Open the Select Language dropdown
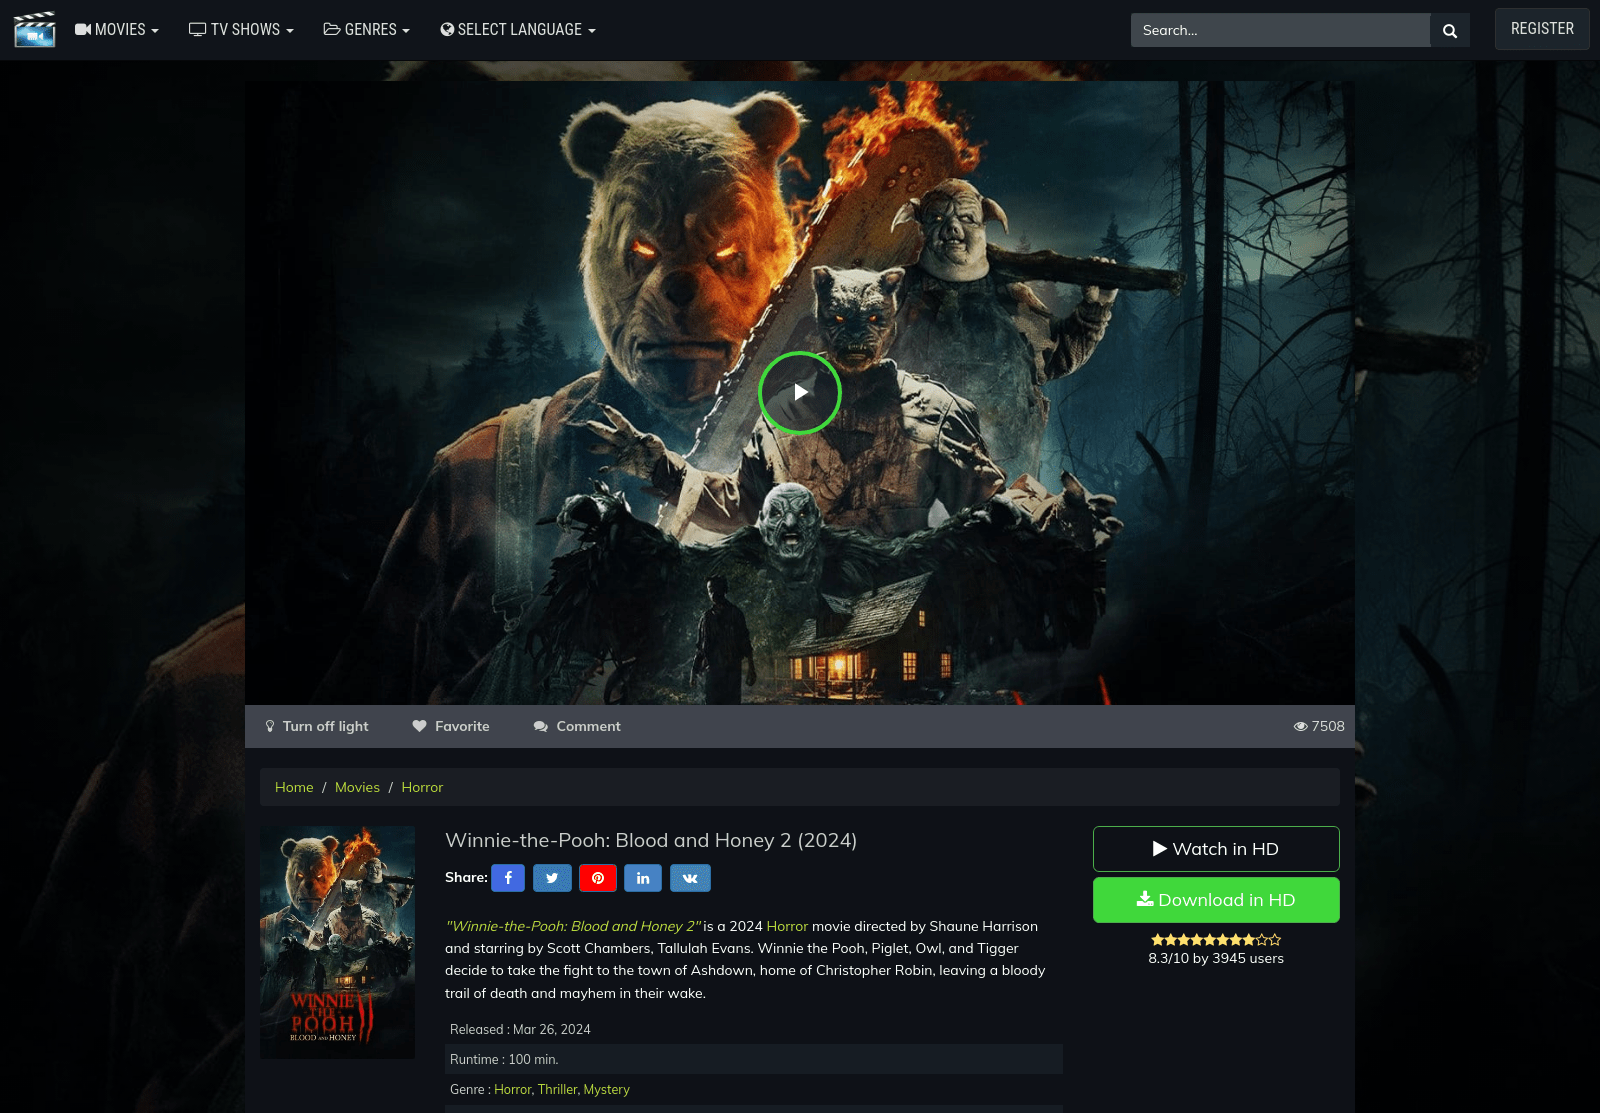 [518, 30]
